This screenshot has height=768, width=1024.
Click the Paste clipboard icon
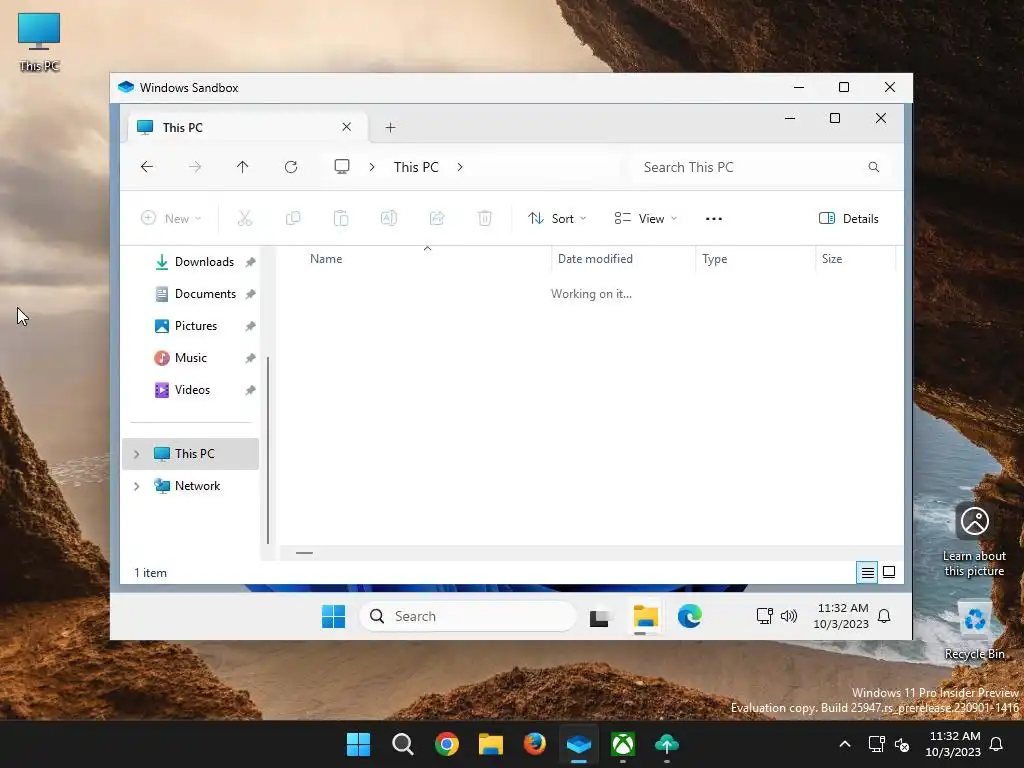[341, 218]
